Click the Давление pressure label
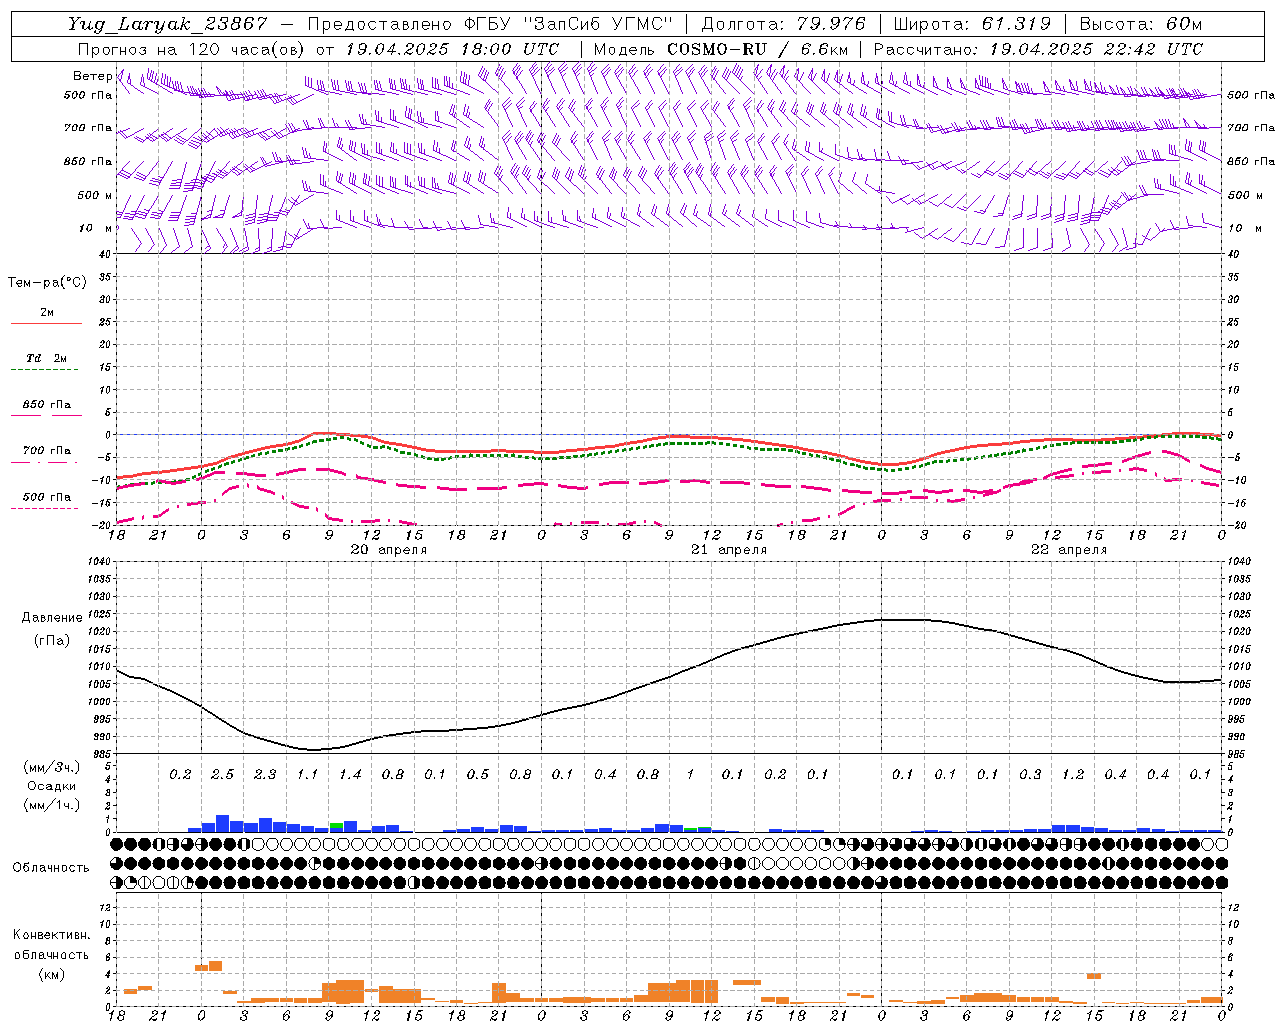 [x=52, y=618]
